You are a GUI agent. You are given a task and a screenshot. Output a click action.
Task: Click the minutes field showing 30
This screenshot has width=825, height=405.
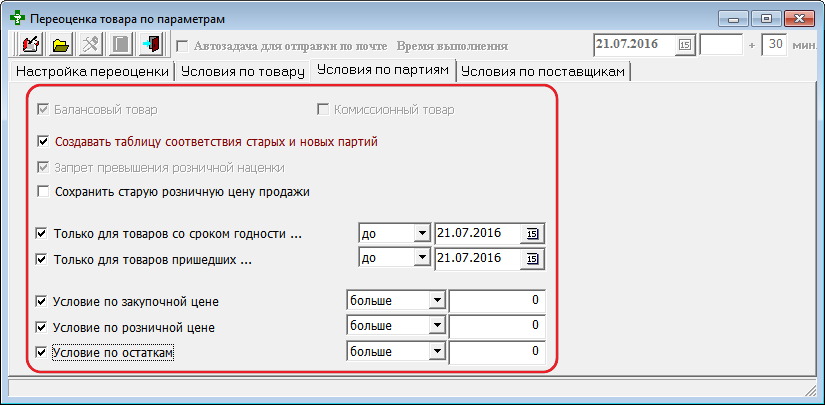point(774,45)
